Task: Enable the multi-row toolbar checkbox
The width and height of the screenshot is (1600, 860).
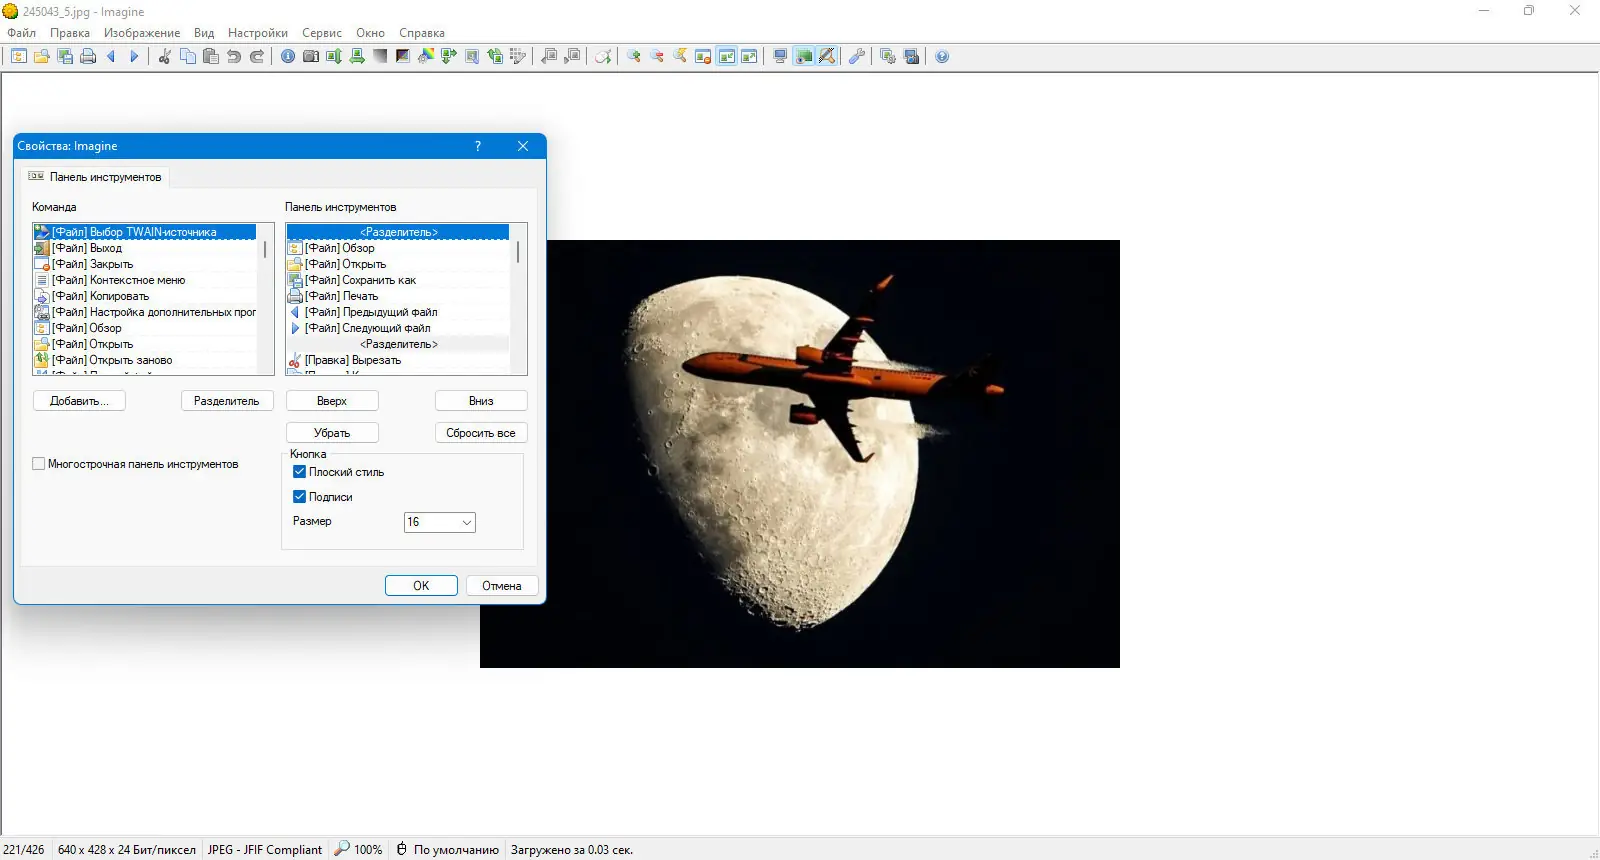Action: click(39, 464)
